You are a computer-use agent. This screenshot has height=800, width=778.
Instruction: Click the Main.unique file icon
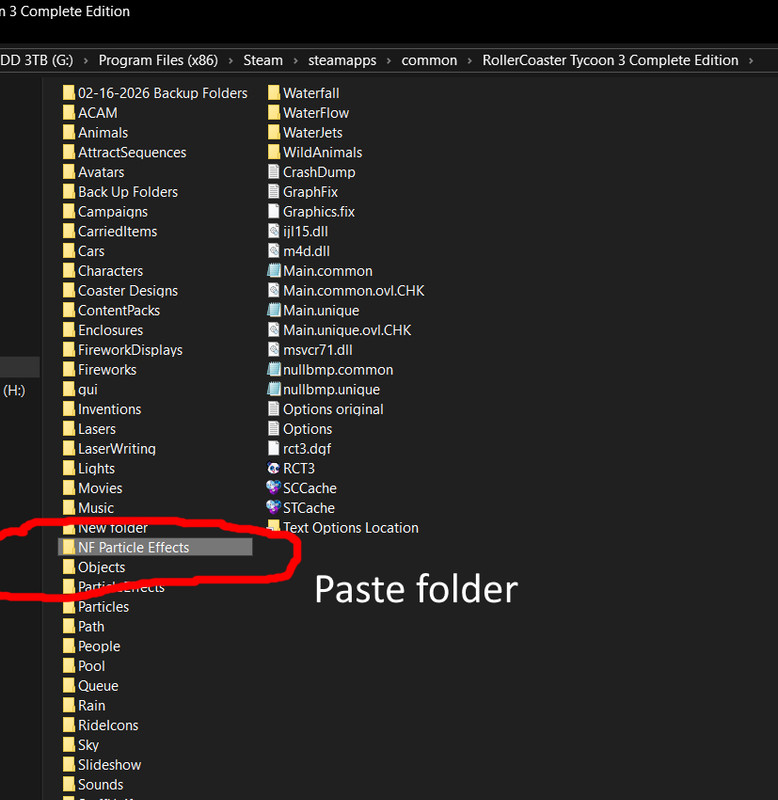click(274, 310)
